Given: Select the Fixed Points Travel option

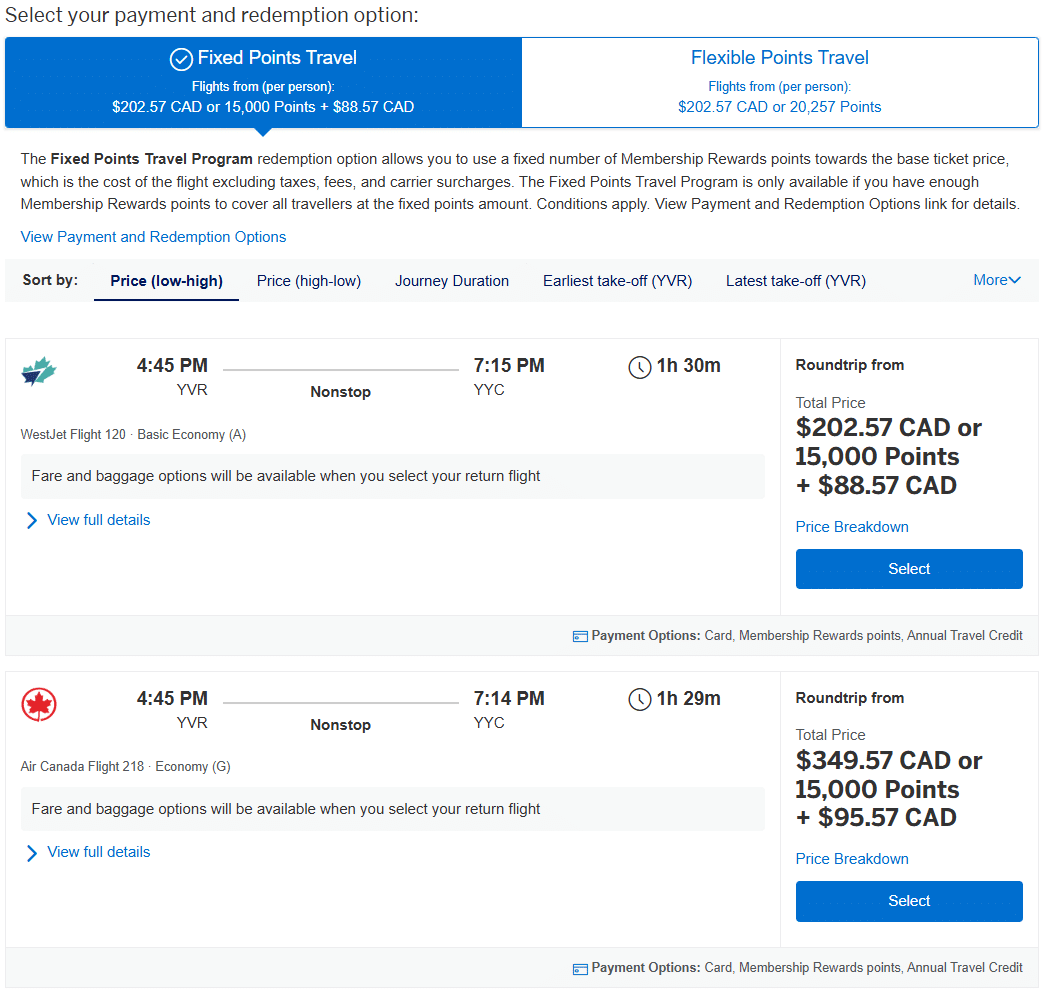Looking at the screenshot, I should click(x=263, y=83).
